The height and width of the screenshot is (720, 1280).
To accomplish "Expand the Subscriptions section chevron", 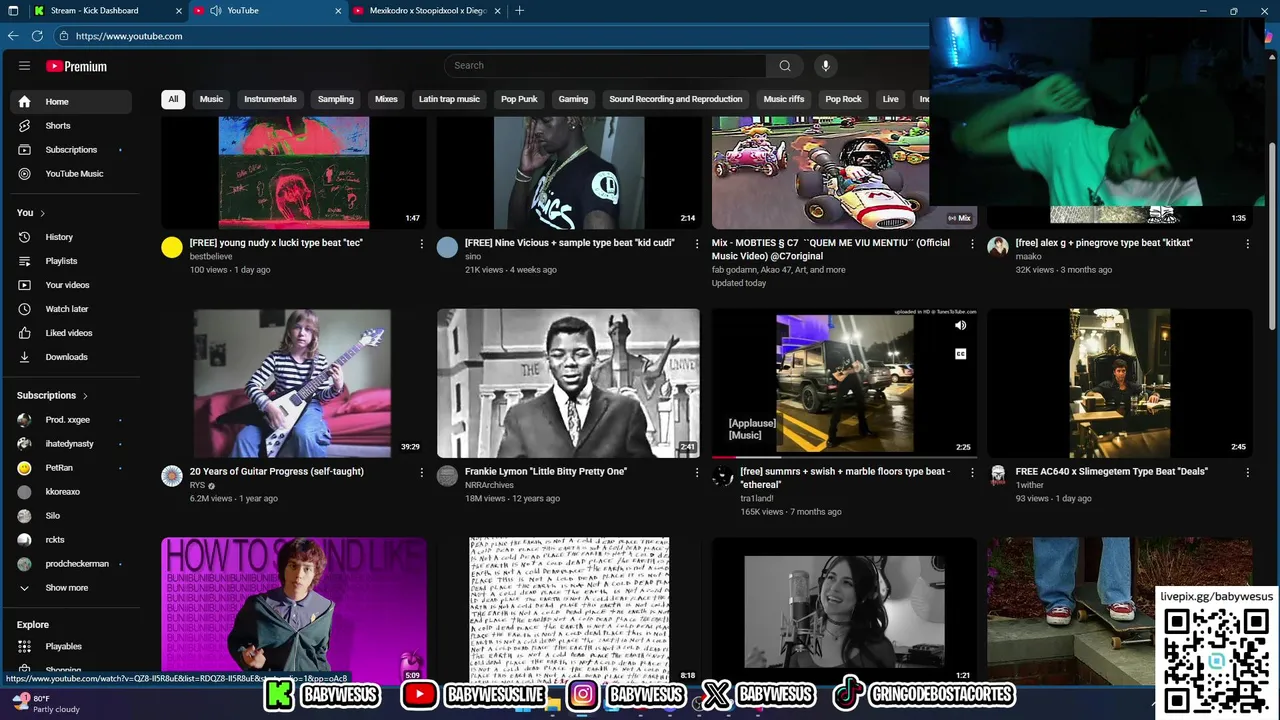I will (85, 396).
